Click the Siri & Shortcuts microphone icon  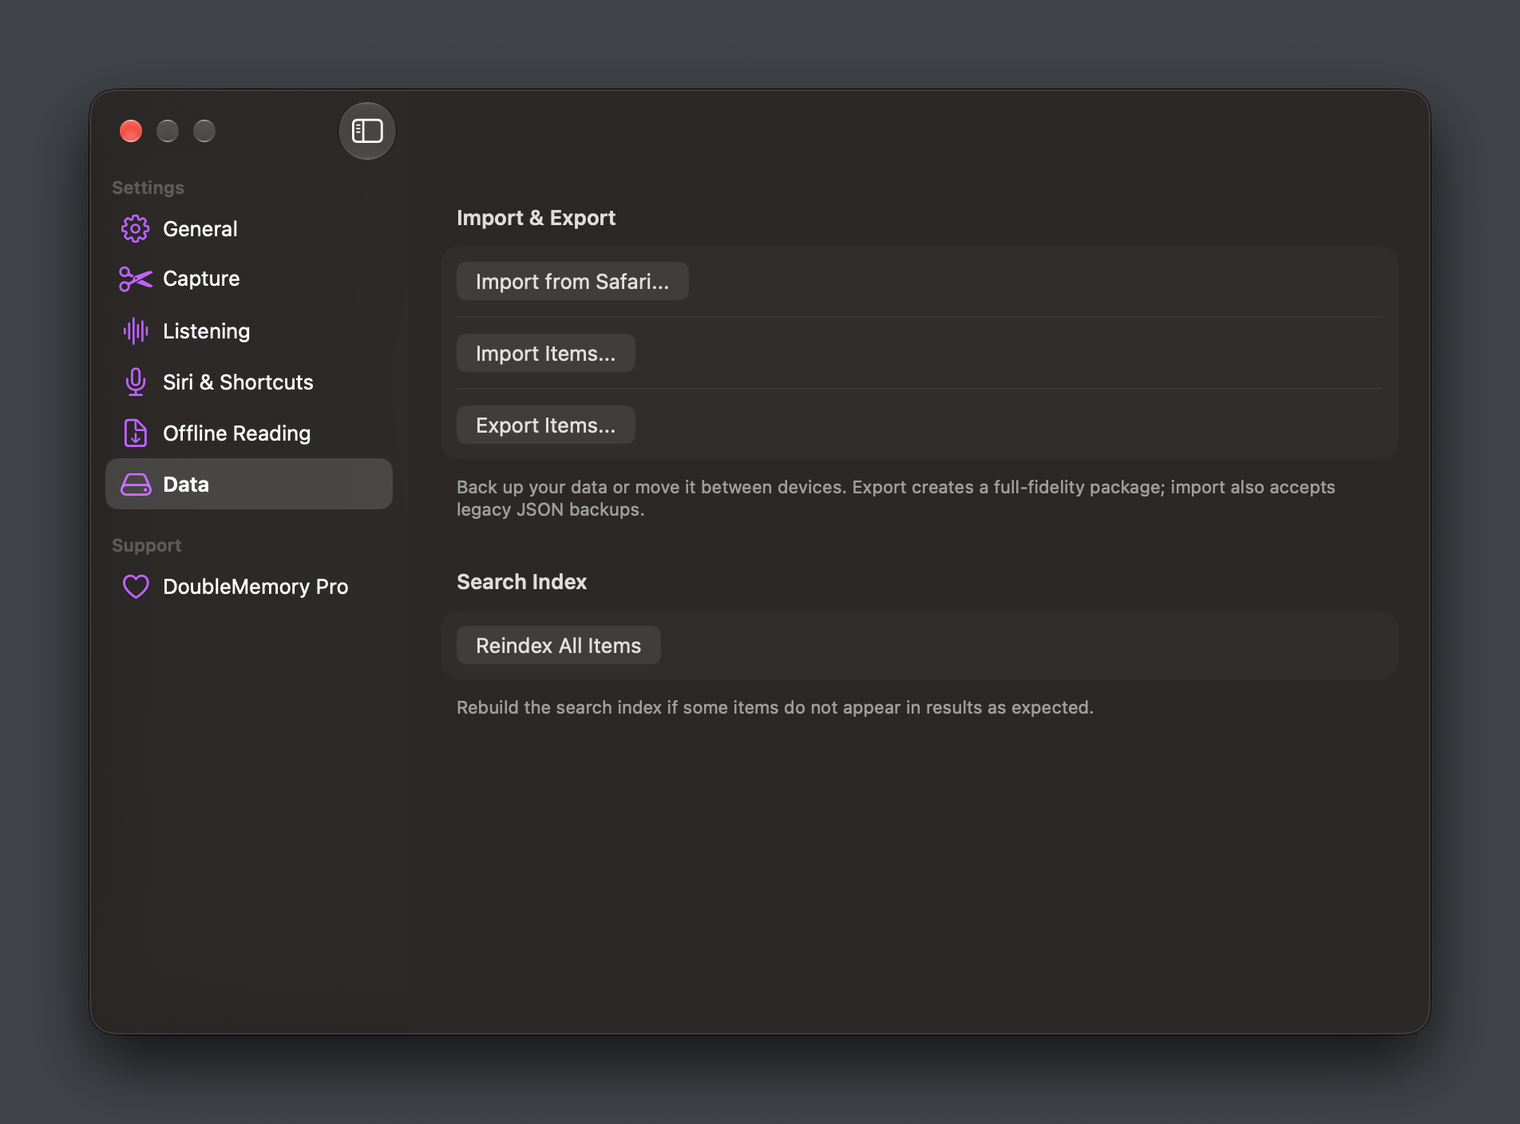coord(135,382)
